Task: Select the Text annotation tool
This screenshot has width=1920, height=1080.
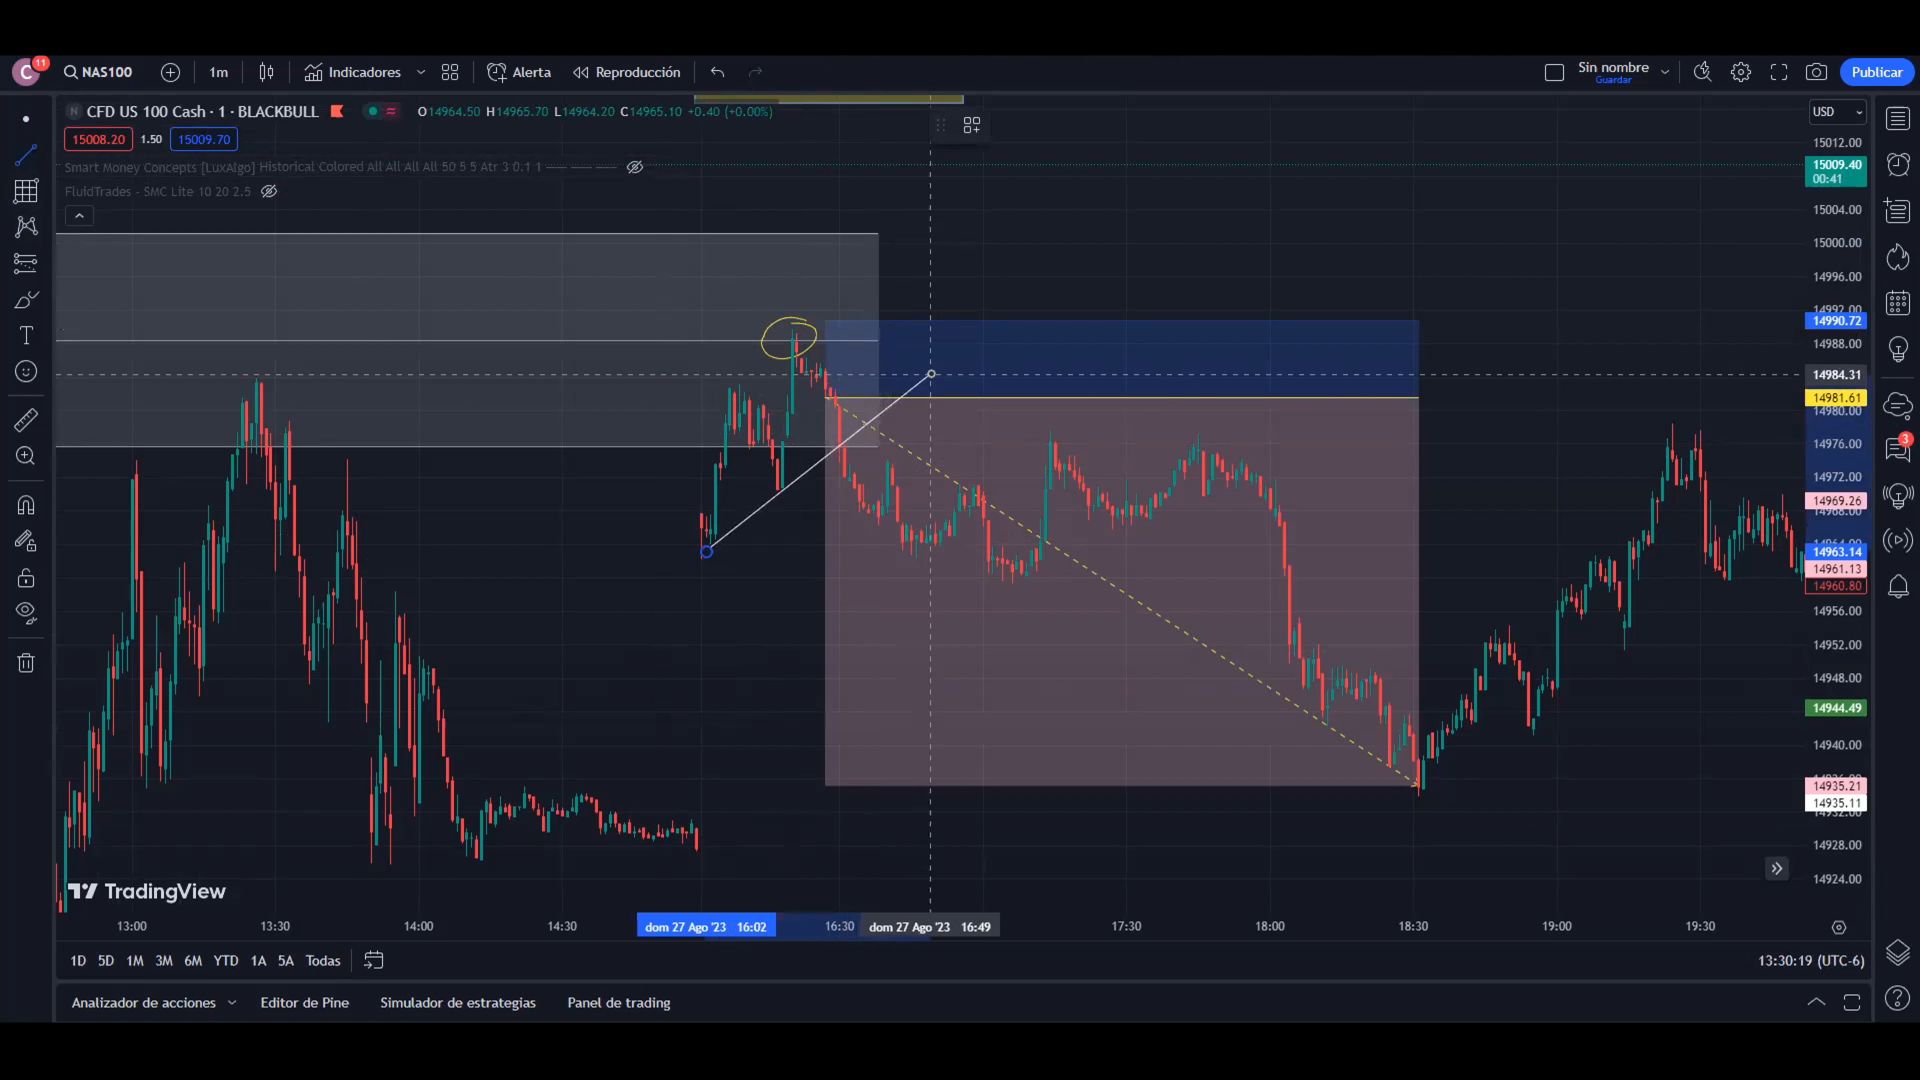Action: click(x=26, y=335)
